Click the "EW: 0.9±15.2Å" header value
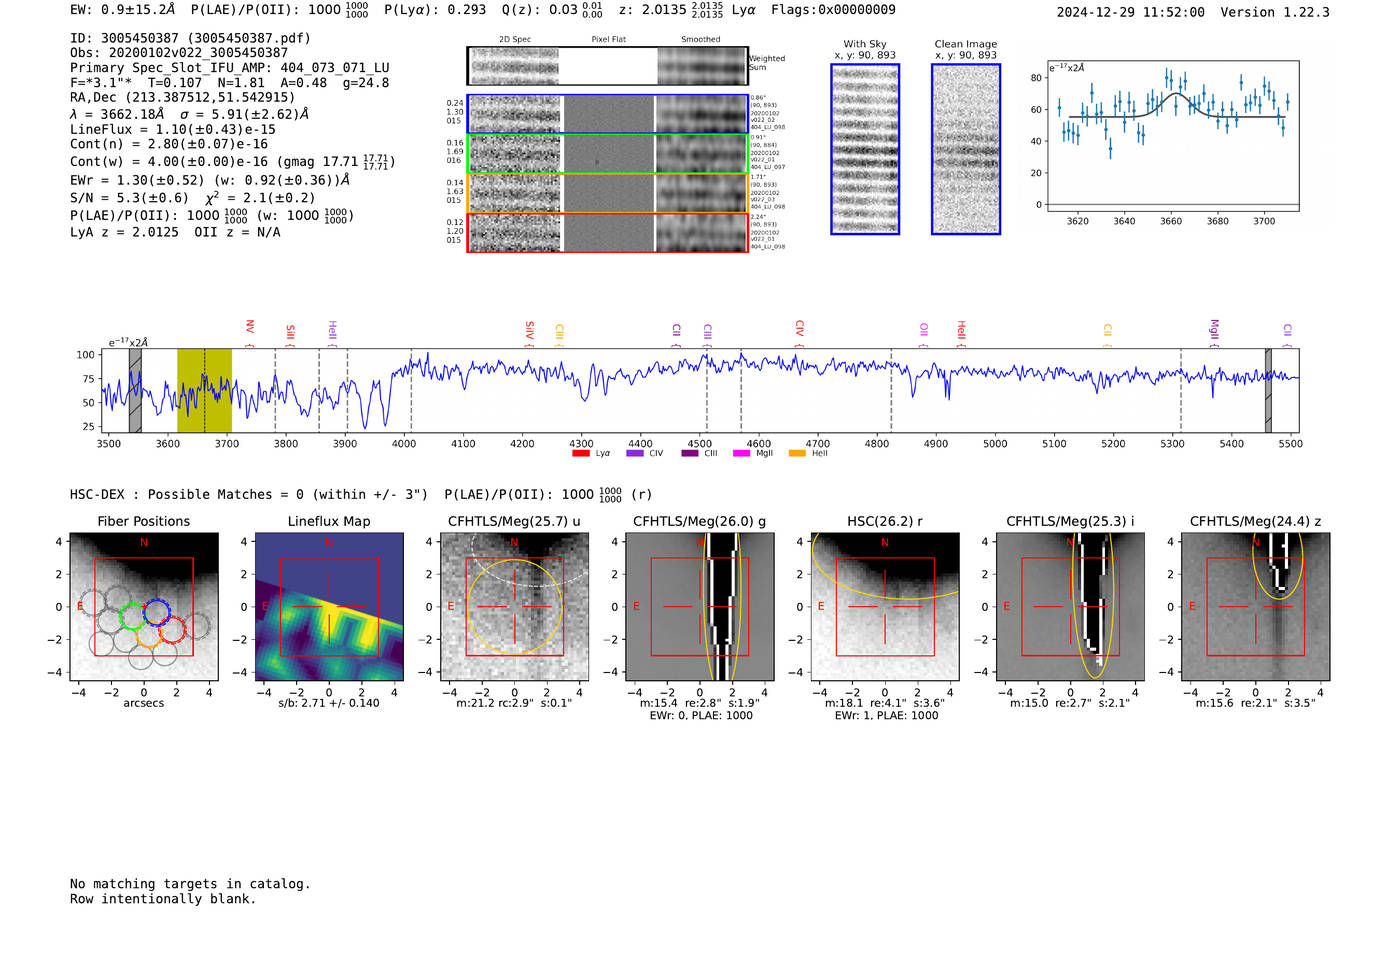 pos(123,10)
